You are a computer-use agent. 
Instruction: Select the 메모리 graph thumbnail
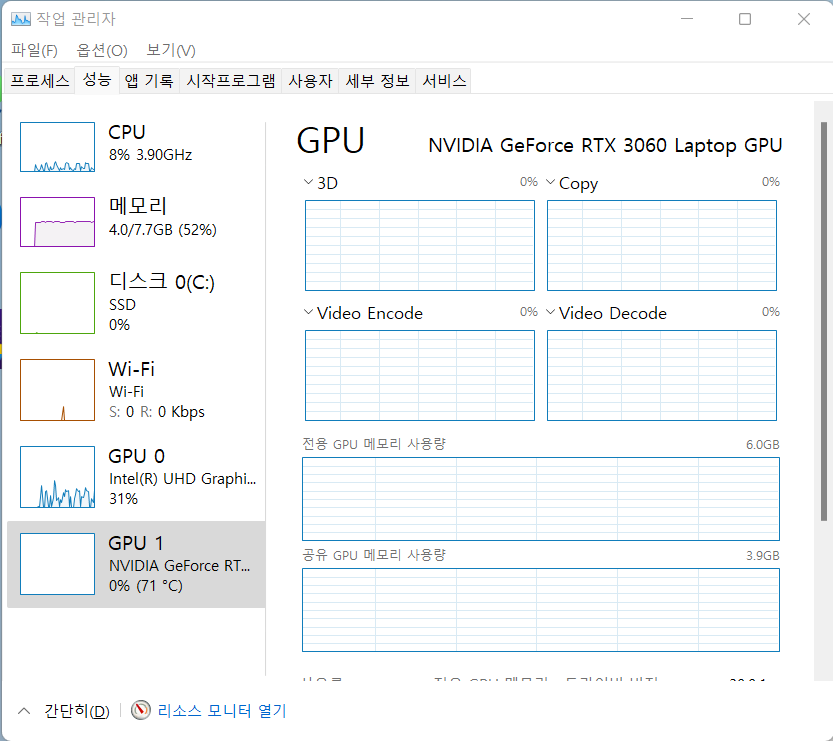(57, 221)
